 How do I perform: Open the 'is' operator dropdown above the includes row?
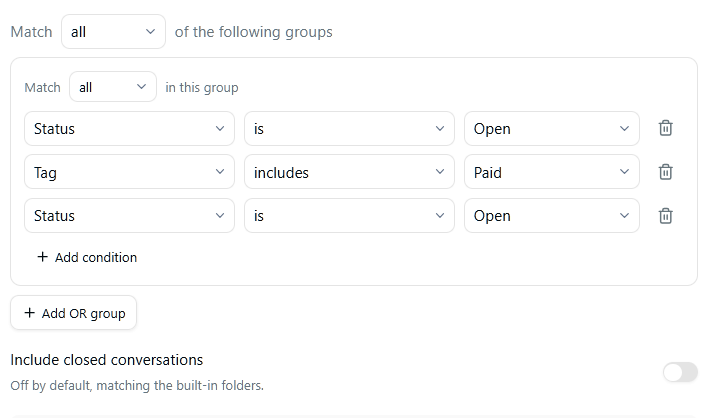click(349, 128)
